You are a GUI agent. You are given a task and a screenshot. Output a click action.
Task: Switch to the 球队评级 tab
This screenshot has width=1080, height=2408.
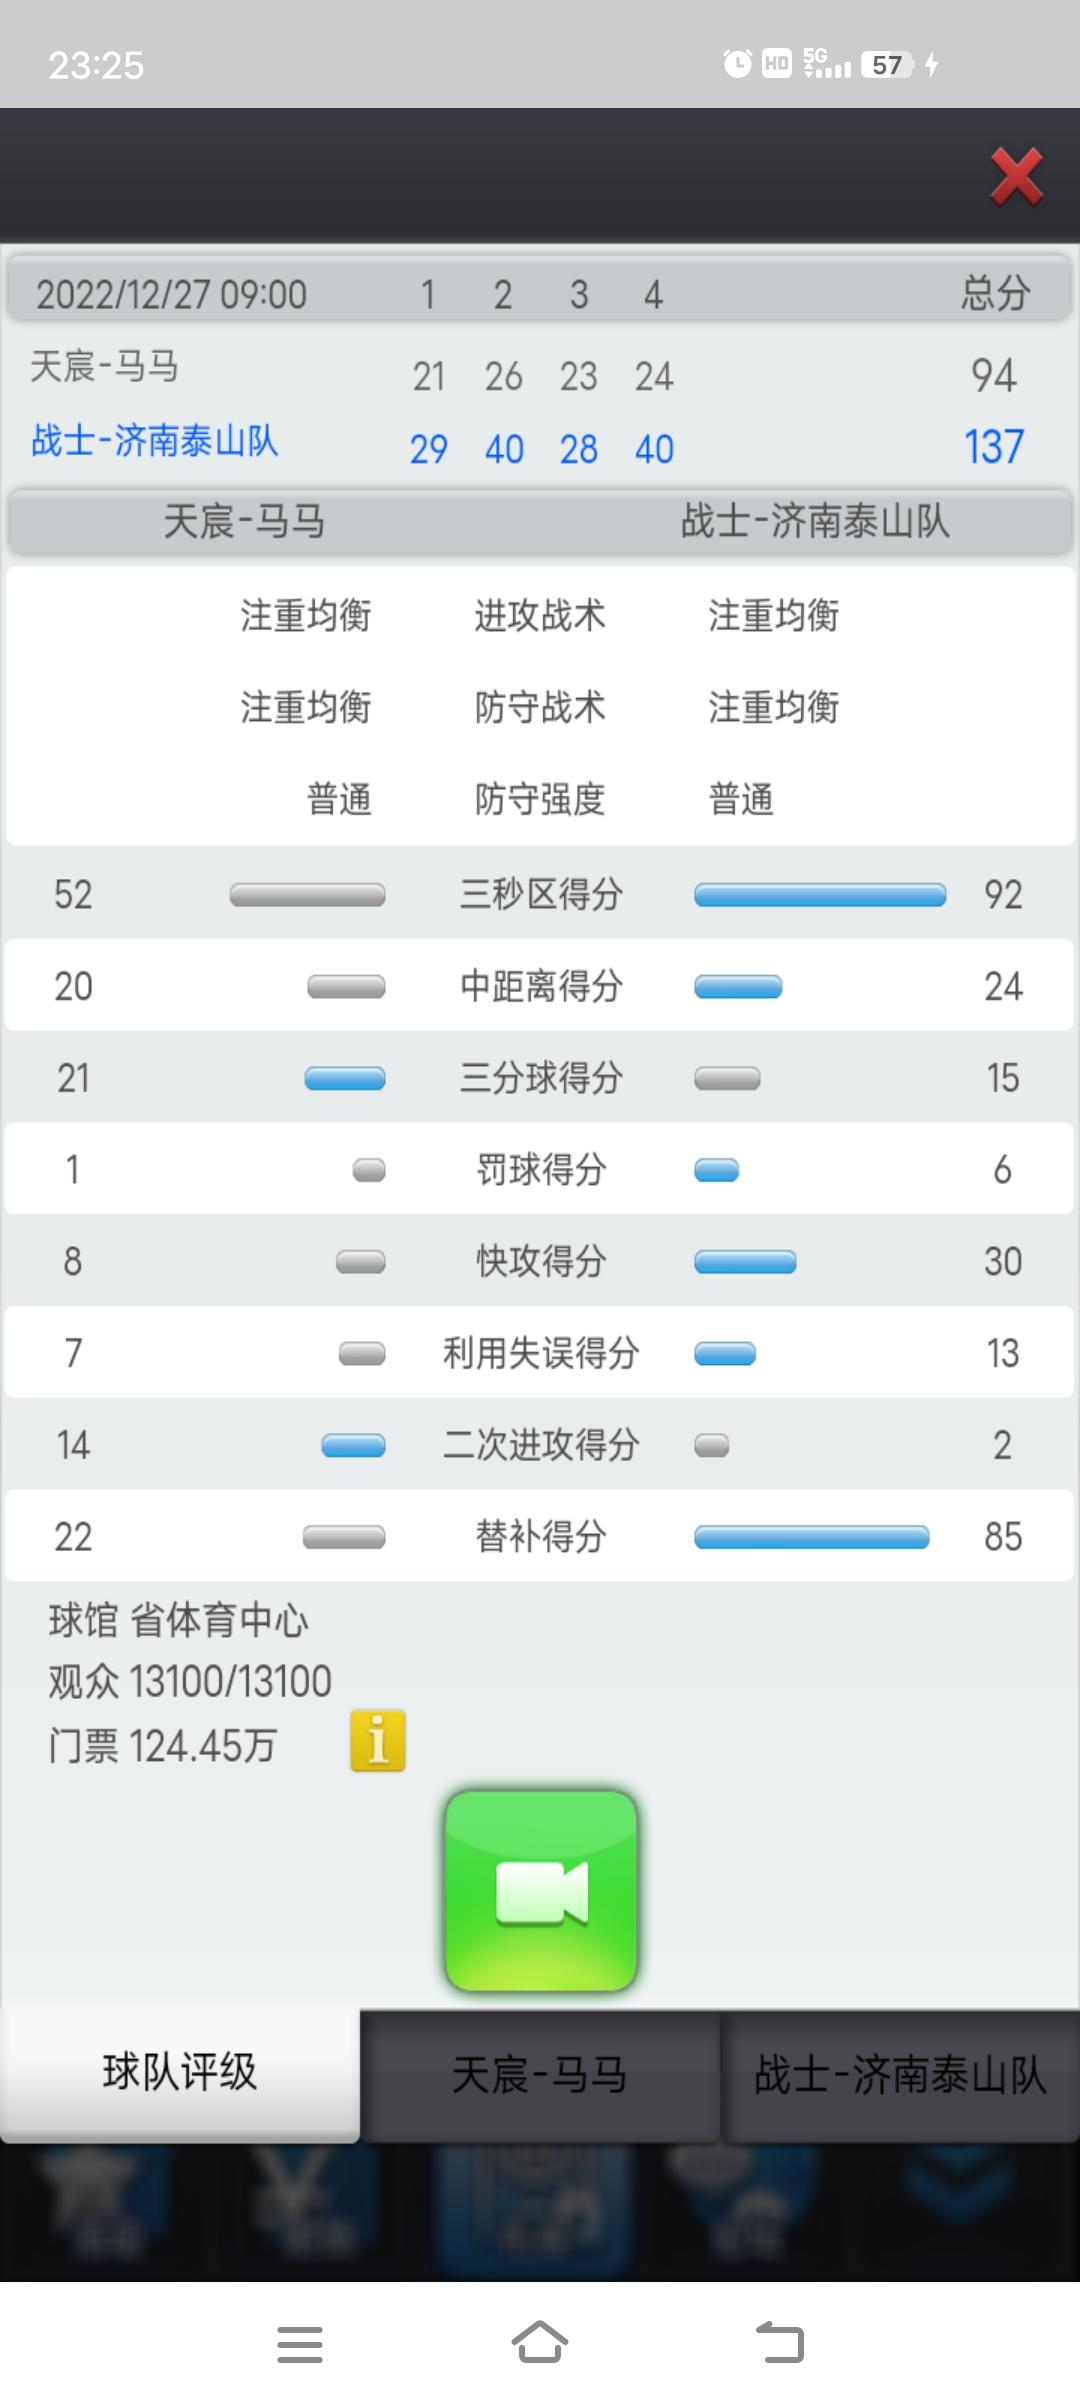(180, 2073)
